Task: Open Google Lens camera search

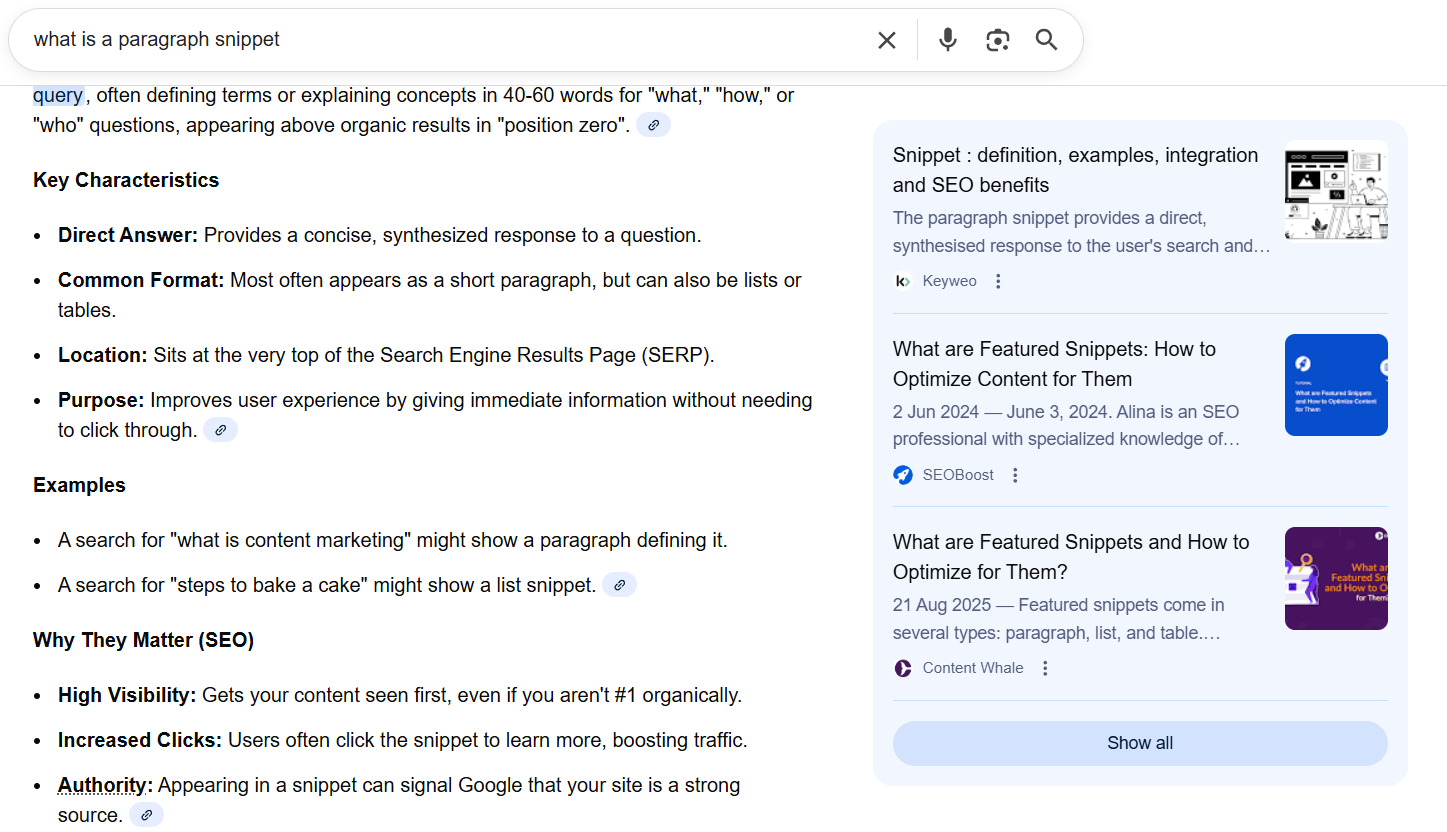Action: pyautogui.click(x=997, y=40)
